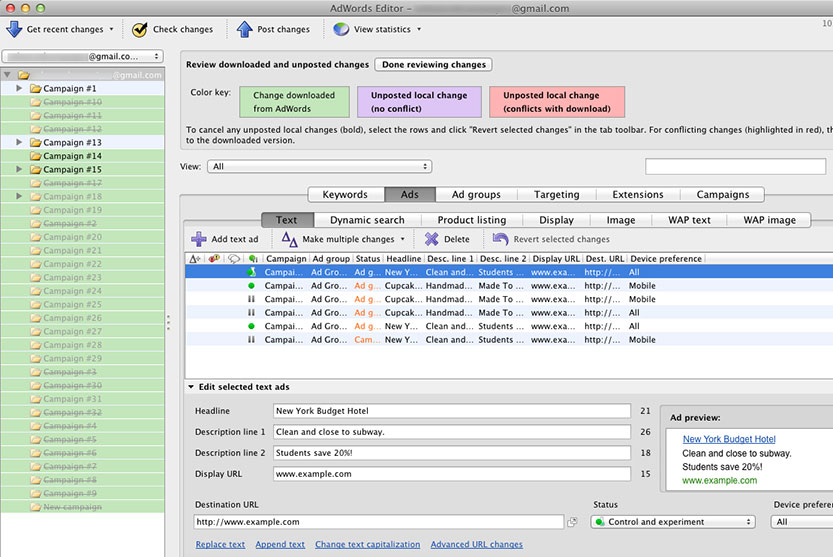Click into the Headline input field
Viewport: 833px width, 557px height.
[452, 411]
